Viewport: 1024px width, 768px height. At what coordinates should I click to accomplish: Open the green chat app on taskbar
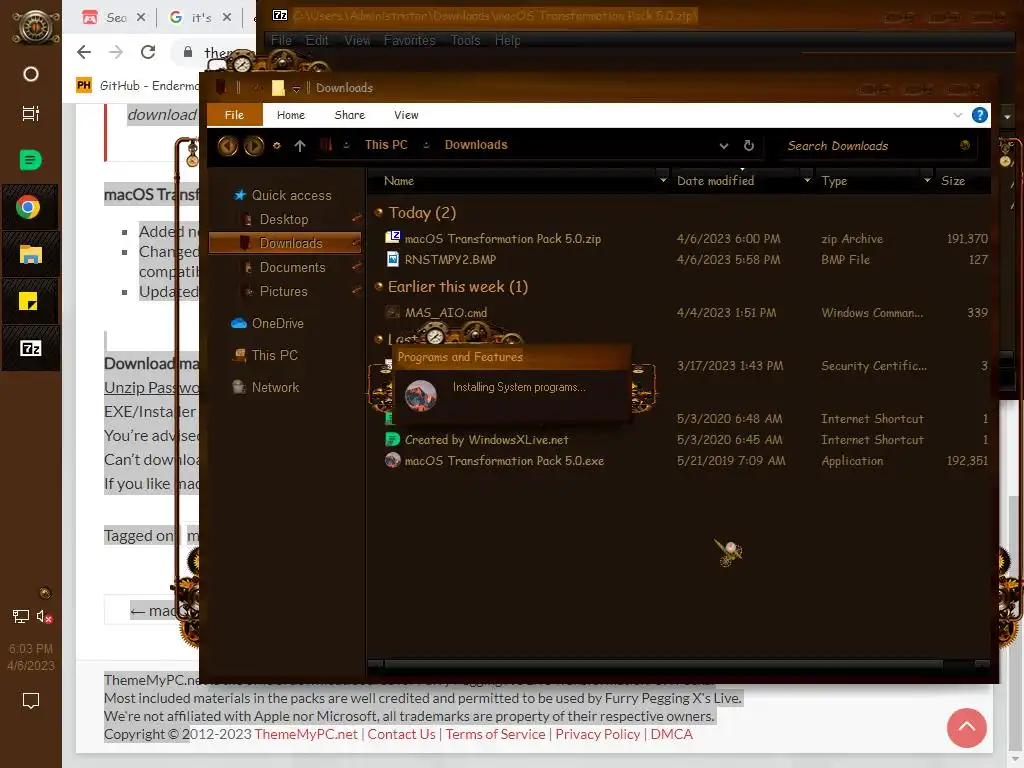(x=31, y=160)
